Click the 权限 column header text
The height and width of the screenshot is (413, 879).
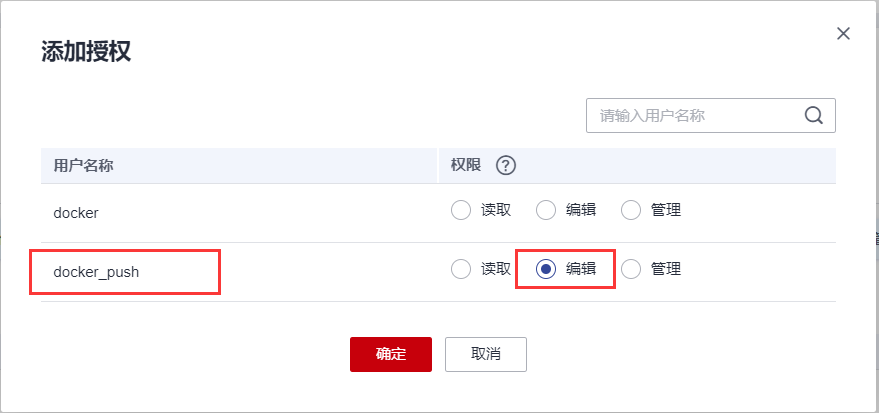pyautogui.click(x=466, y=165)
